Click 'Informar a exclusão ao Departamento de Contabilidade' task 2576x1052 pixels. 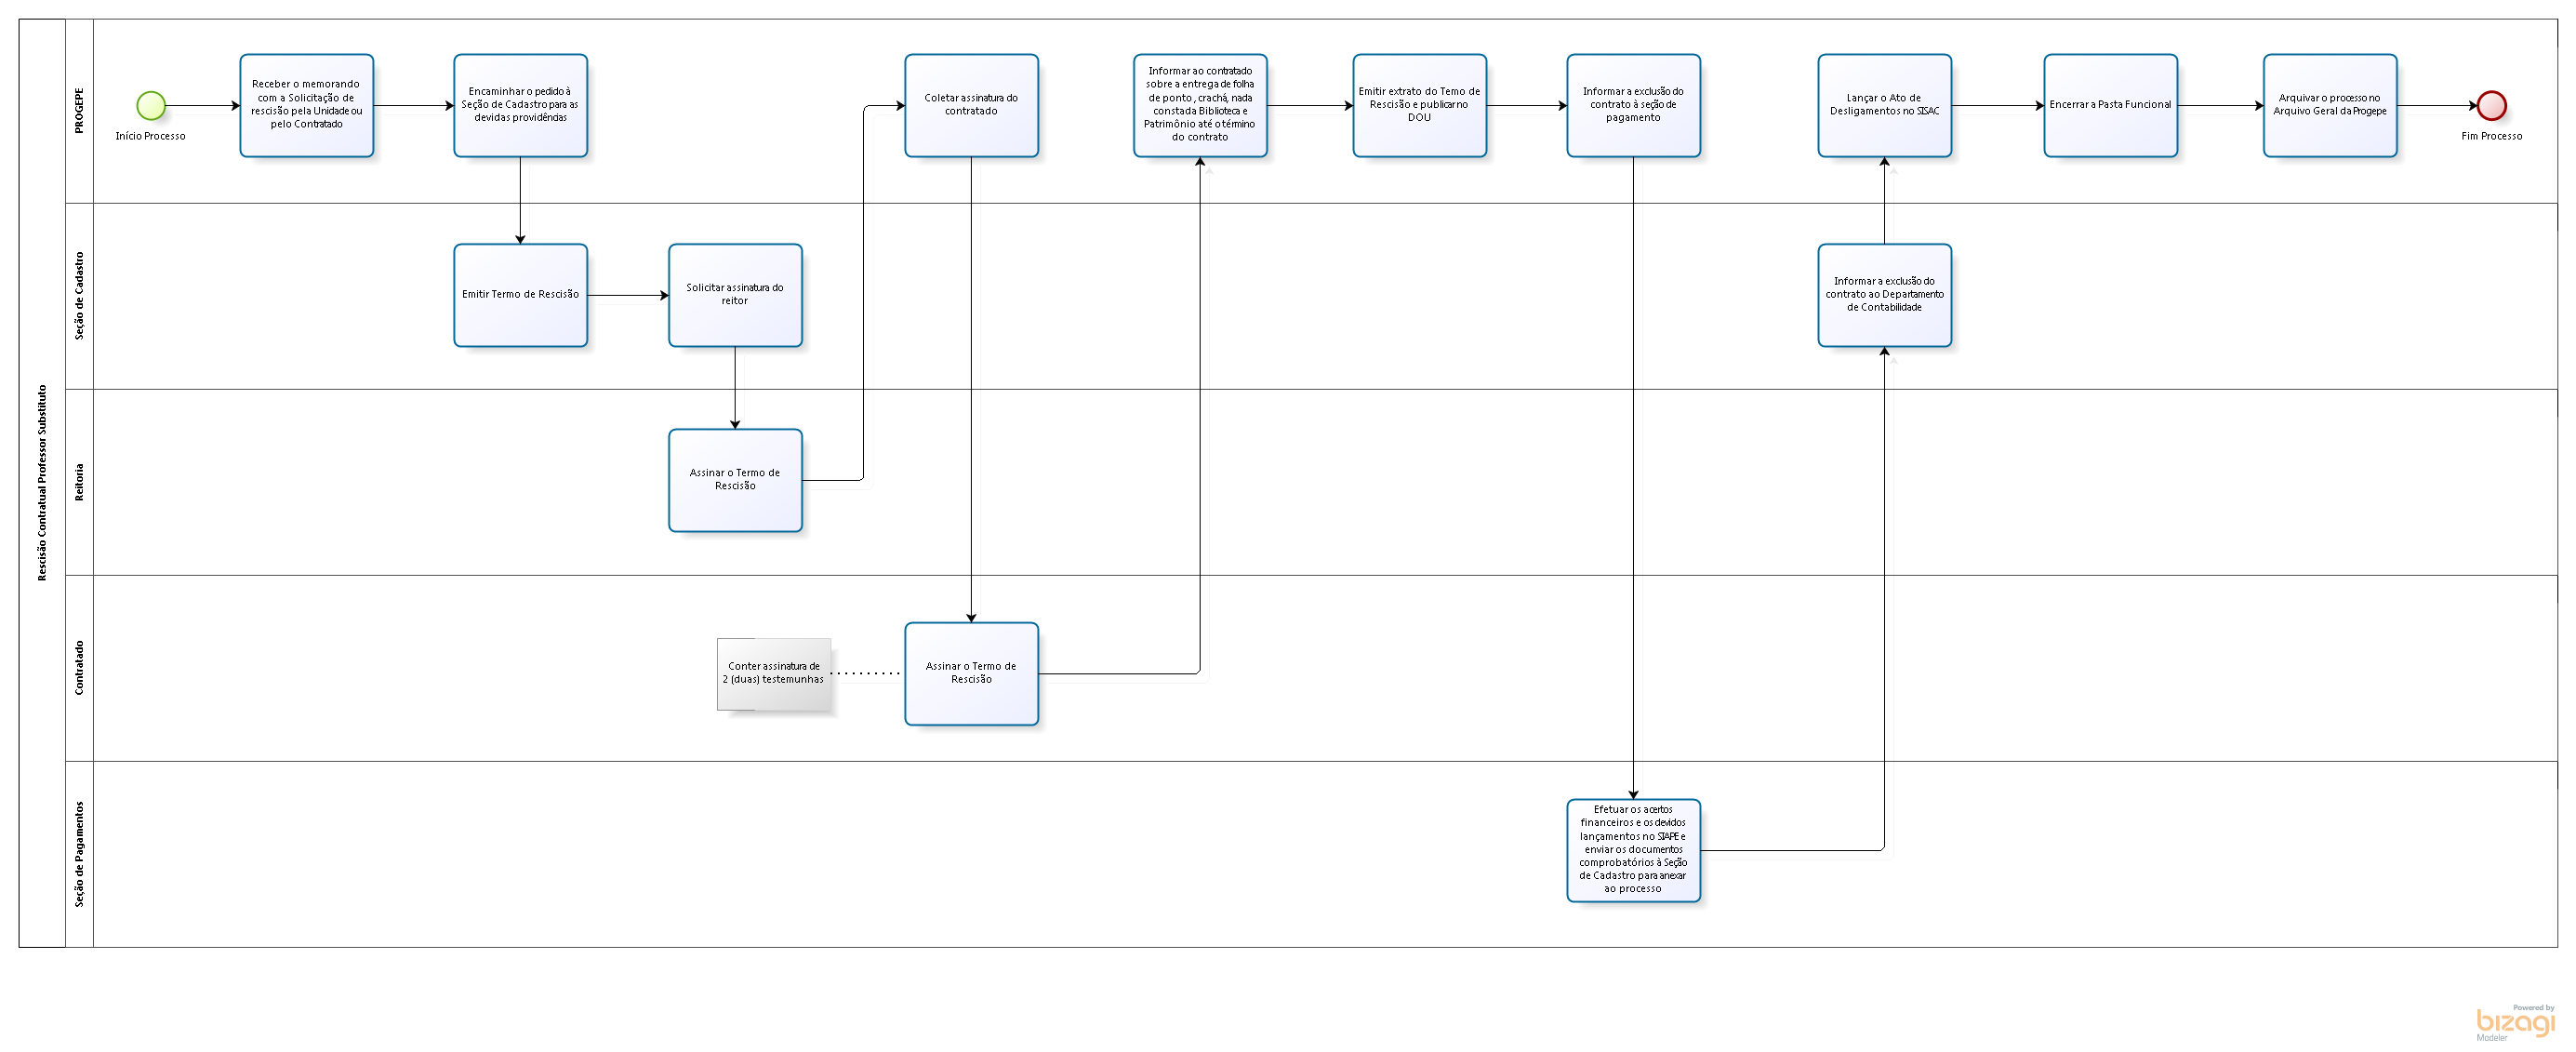pyautogui.click(x=1884, y=295)
